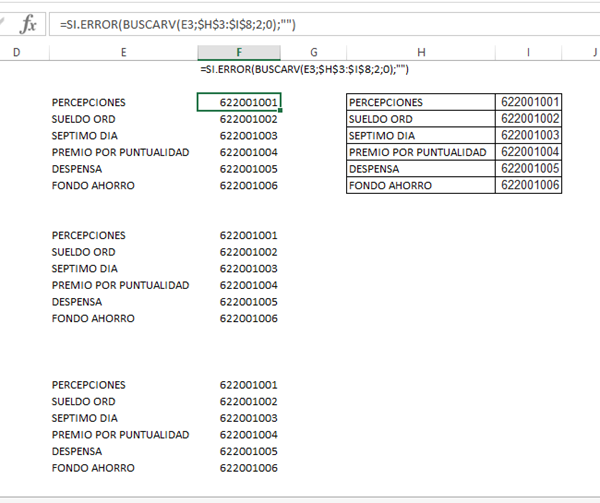Viewport: 600px width, 503px height.
Task: Open the Insert Function fx button
Action: 29,24
